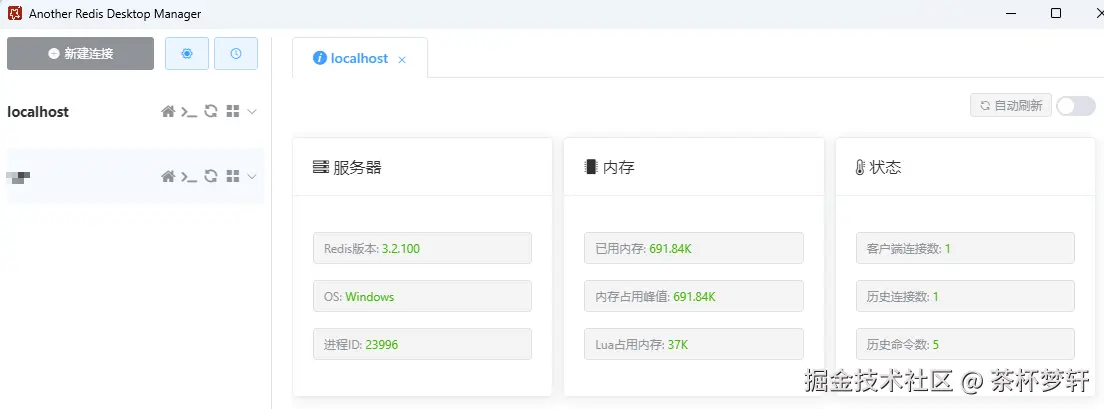Open console icon in localhost connection row
This screenshot has width=1104, height=409.
189,111
